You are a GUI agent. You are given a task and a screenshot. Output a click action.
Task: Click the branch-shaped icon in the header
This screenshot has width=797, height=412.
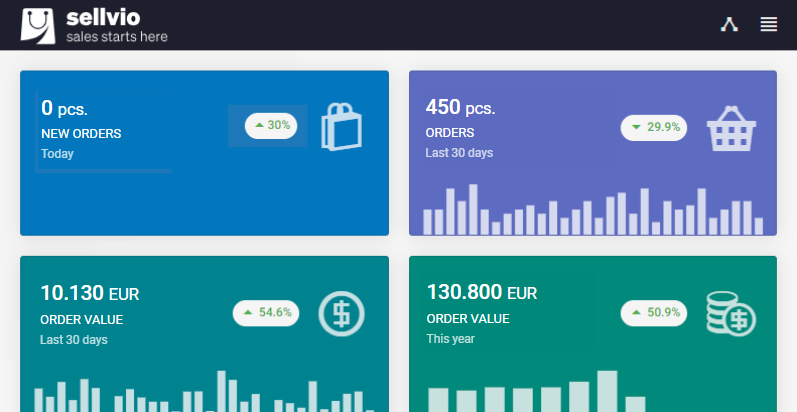pyautogui.click(x=729, y=24)
